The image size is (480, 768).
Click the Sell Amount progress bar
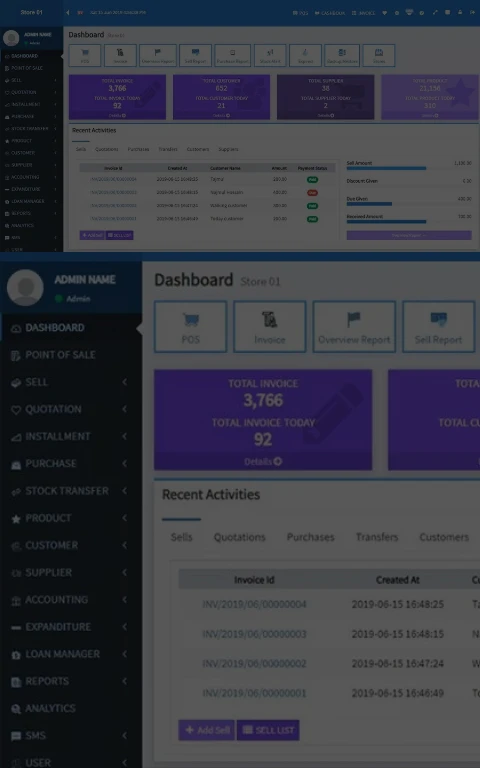pos(409,168)
